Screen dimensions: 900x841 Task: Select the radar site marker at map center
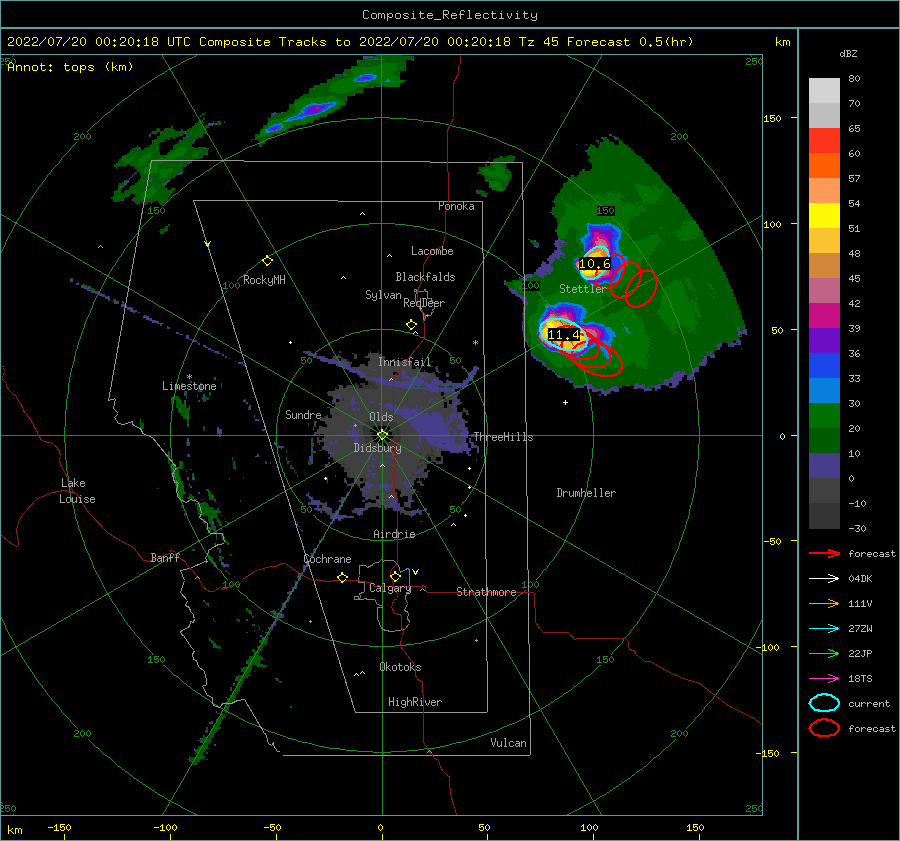pos(382,435)
